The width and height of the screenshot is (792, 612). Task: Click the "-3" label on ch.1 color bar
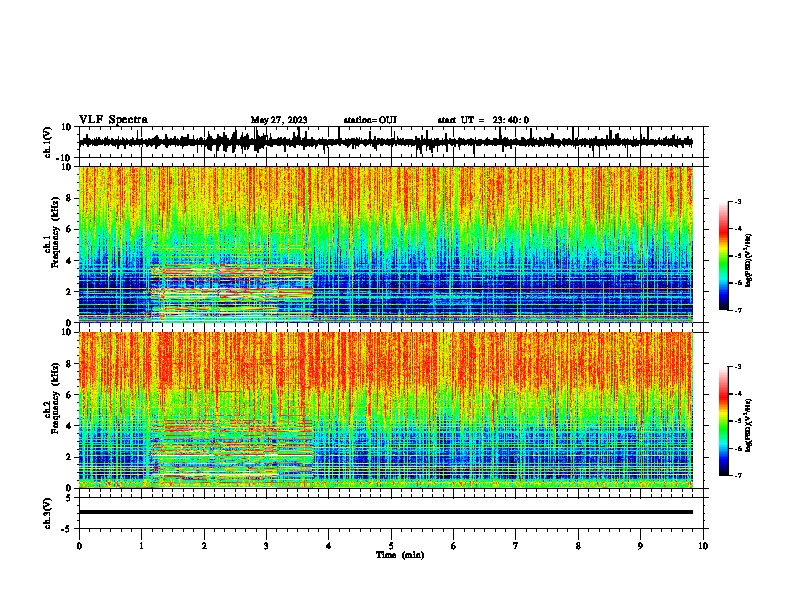point(737,201)
